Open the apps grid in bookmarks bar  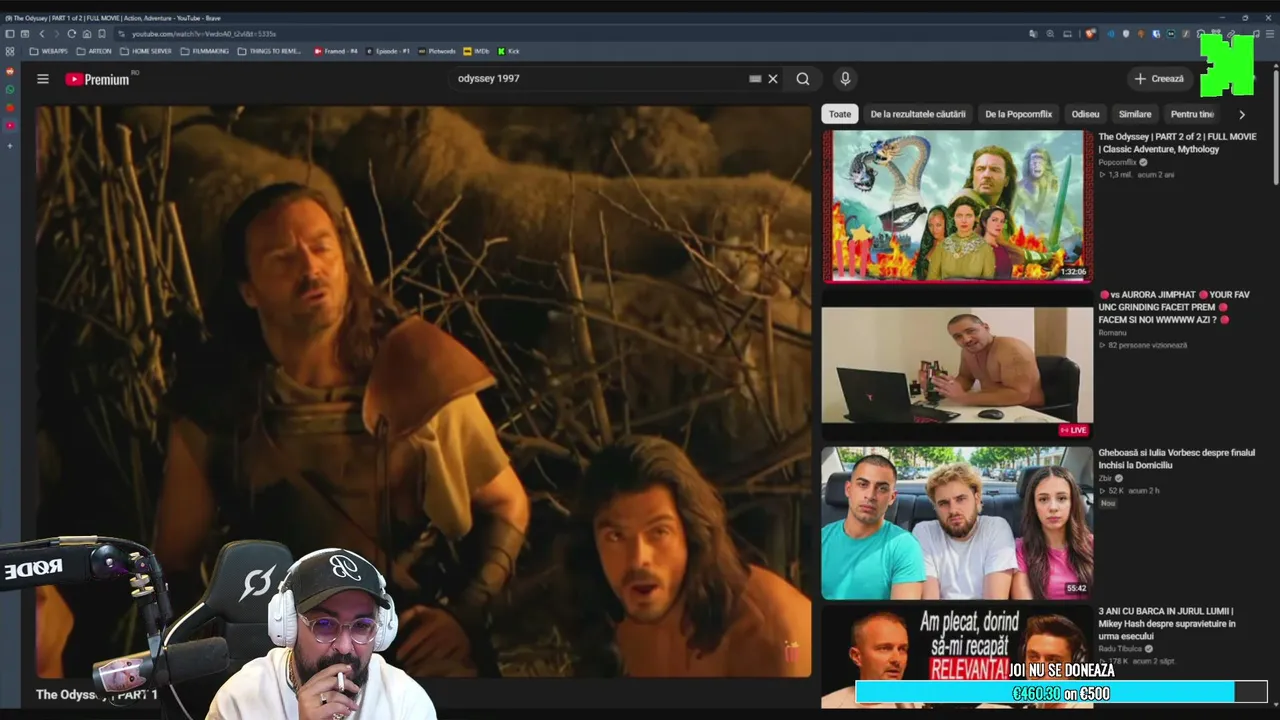click(x=10, y=51)
